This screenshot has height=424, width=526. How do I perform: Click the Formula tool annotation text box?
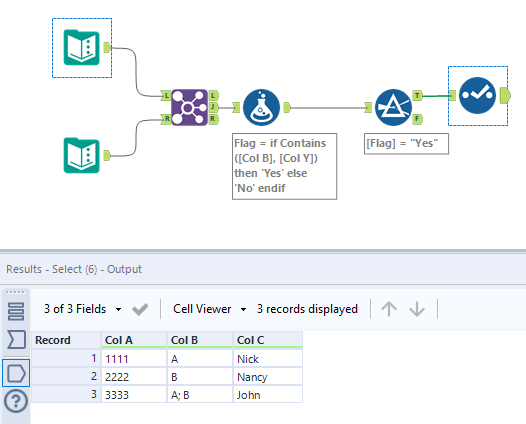[284, 166]
